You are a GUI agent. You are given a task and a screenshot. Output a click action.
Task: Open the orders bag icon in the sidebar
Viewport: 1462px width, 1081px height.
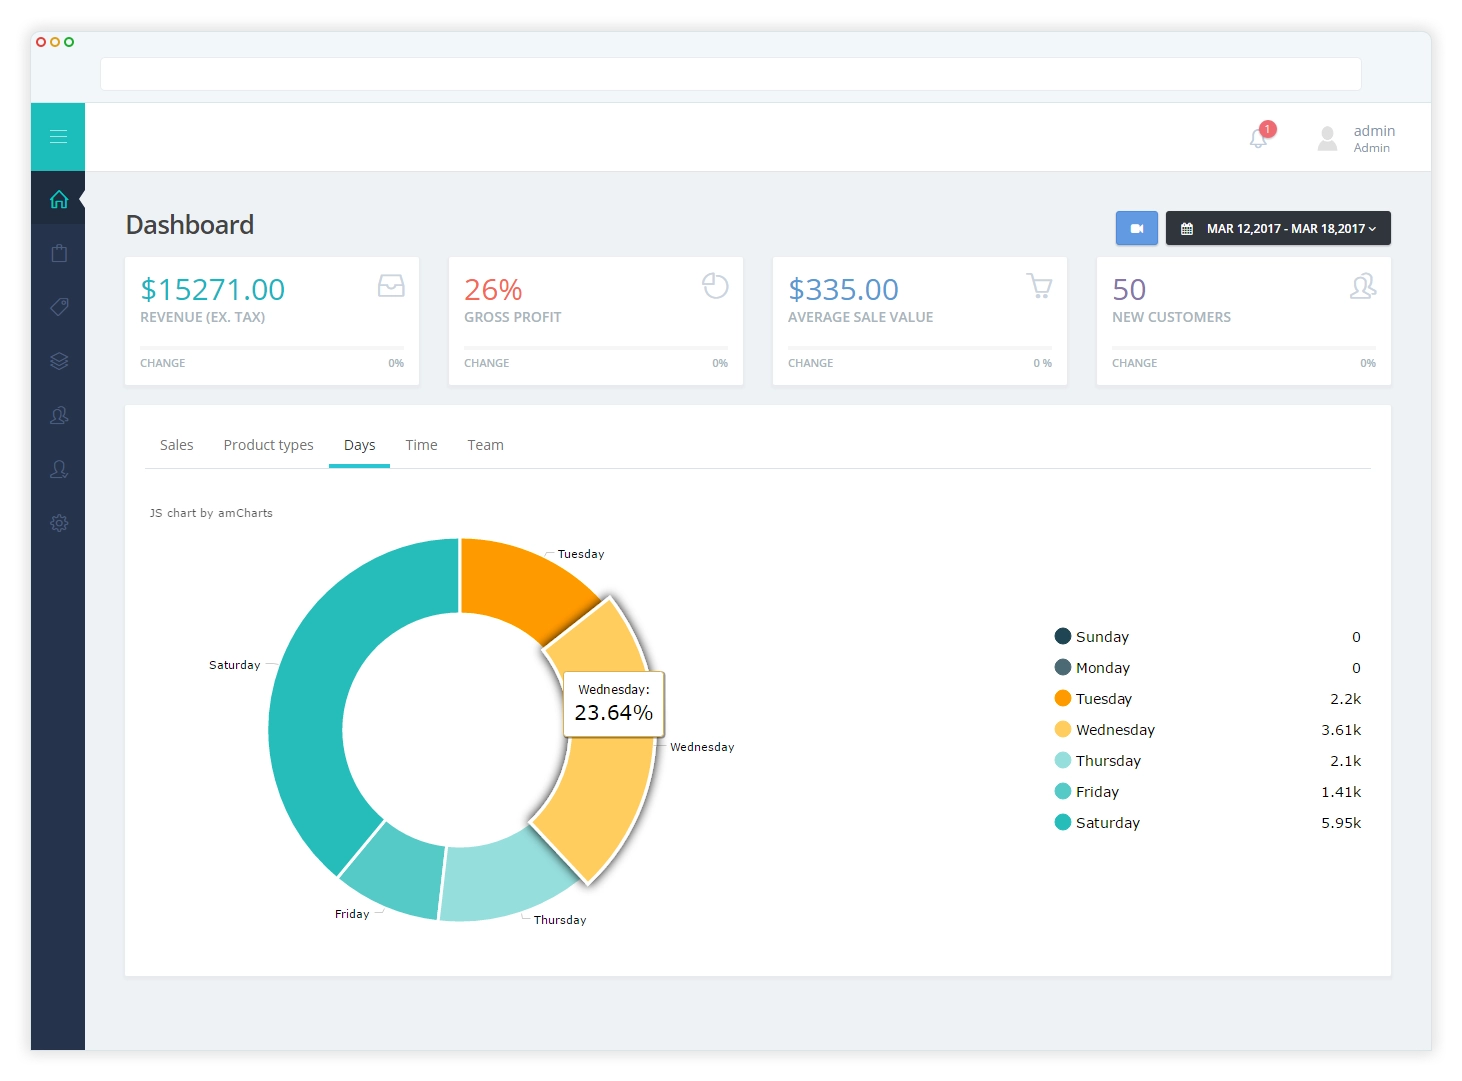click(58, 253)
